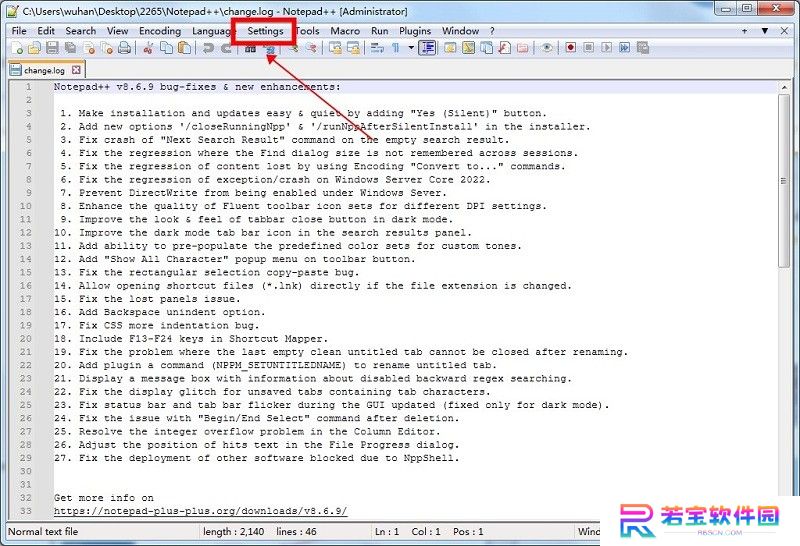Click line number 15 in the margin
This screenshot has width=800, height=546.
(26, 272)
